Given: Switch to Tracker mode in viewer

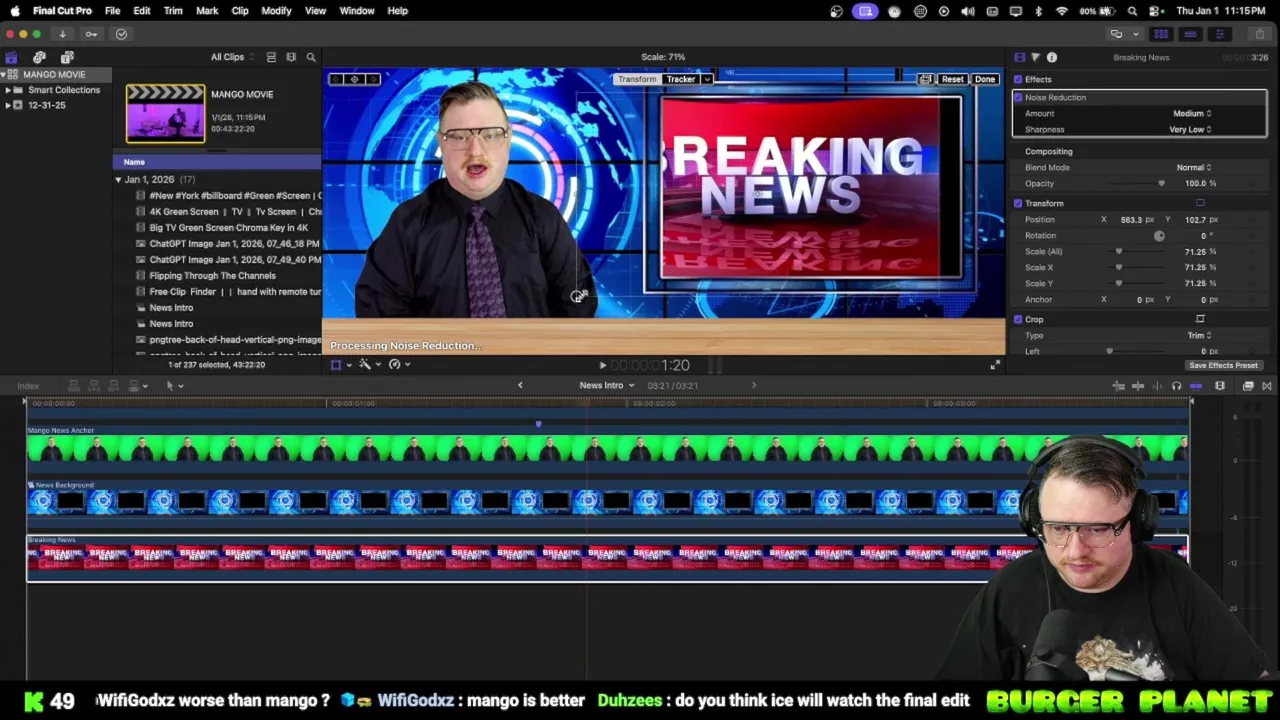Looking at the screenshot, I should tap(681, 79).
